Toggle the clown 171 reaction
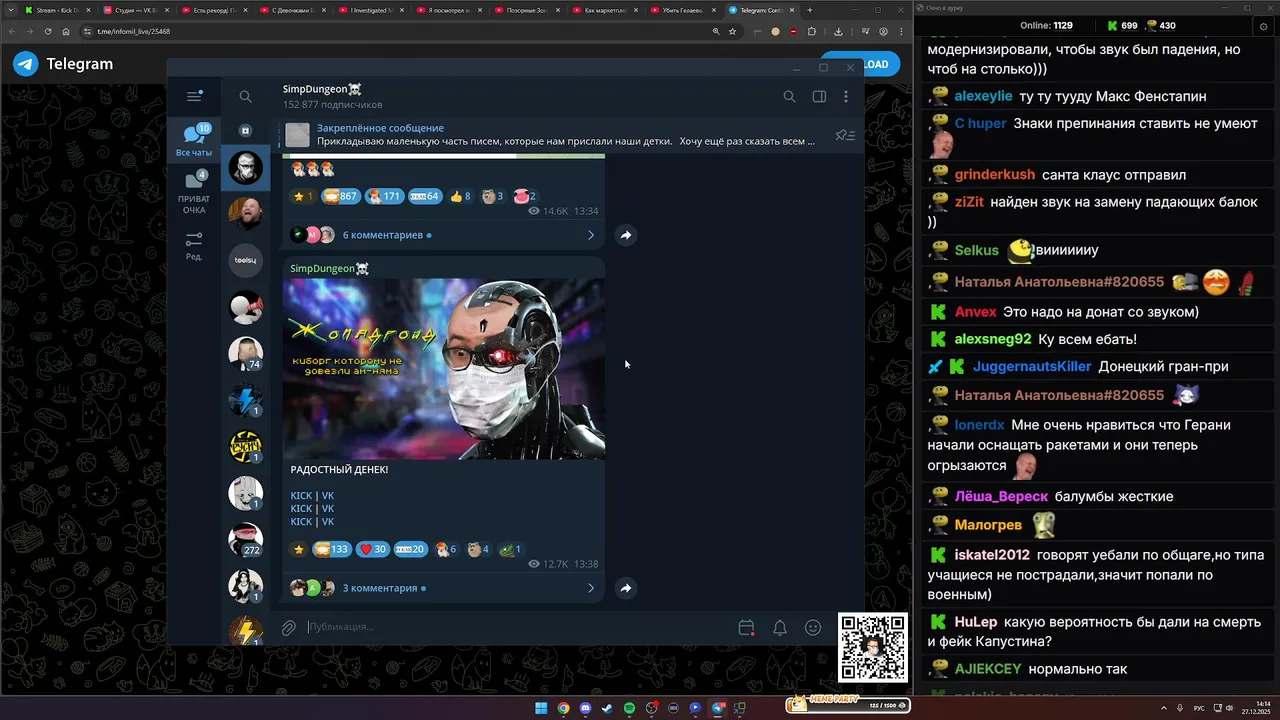Image resolution: width=1280 pixels, height=720 pixels. click(x=384, y=197)
